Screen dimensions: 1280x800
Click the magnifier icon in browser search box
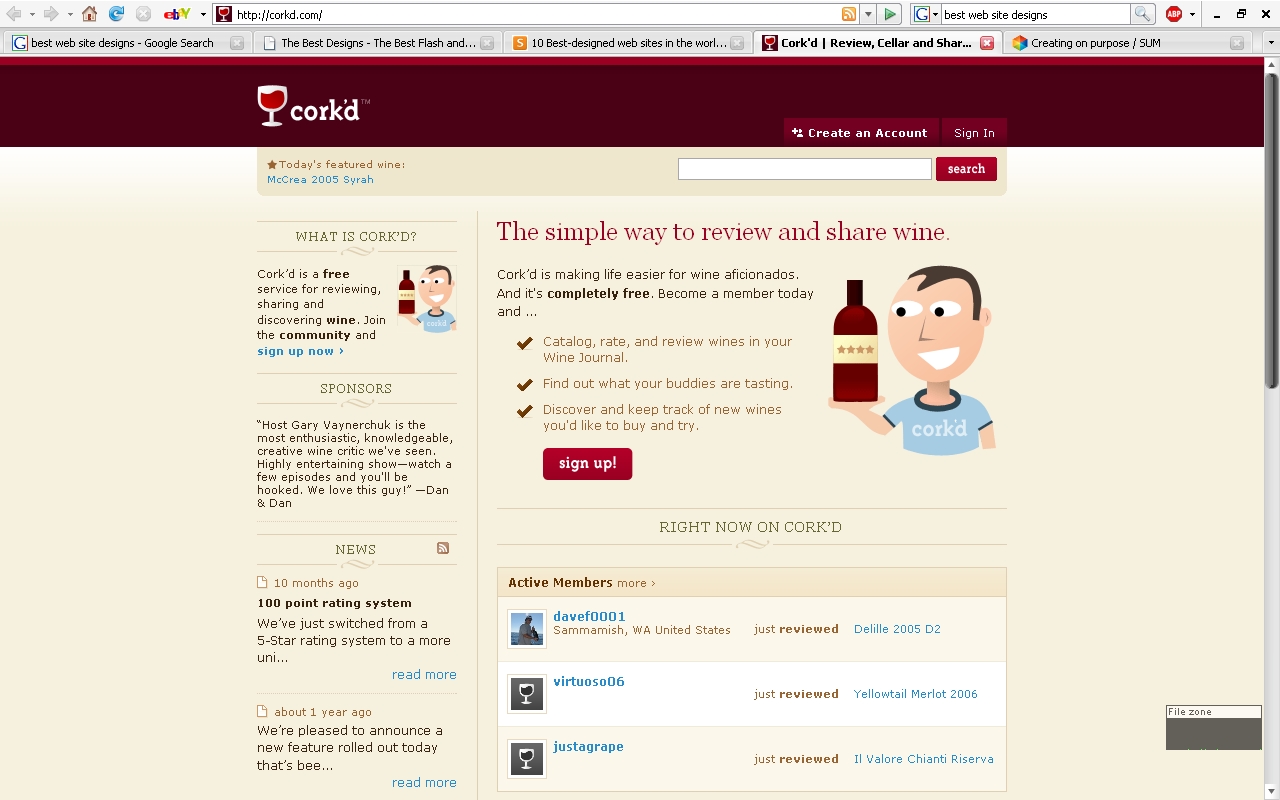coord(1142,14)
